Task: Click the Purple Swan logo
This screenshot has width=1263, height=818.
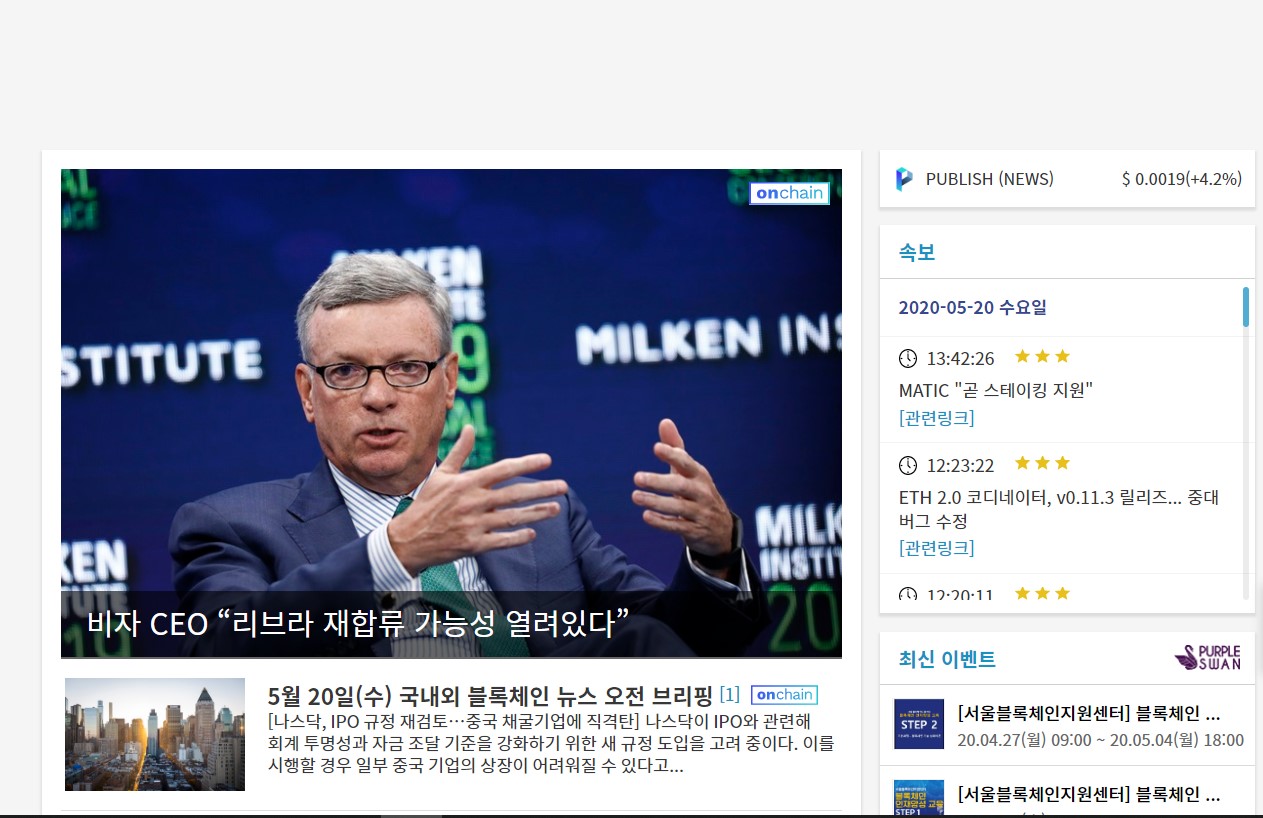Action: click(1208, 657)
